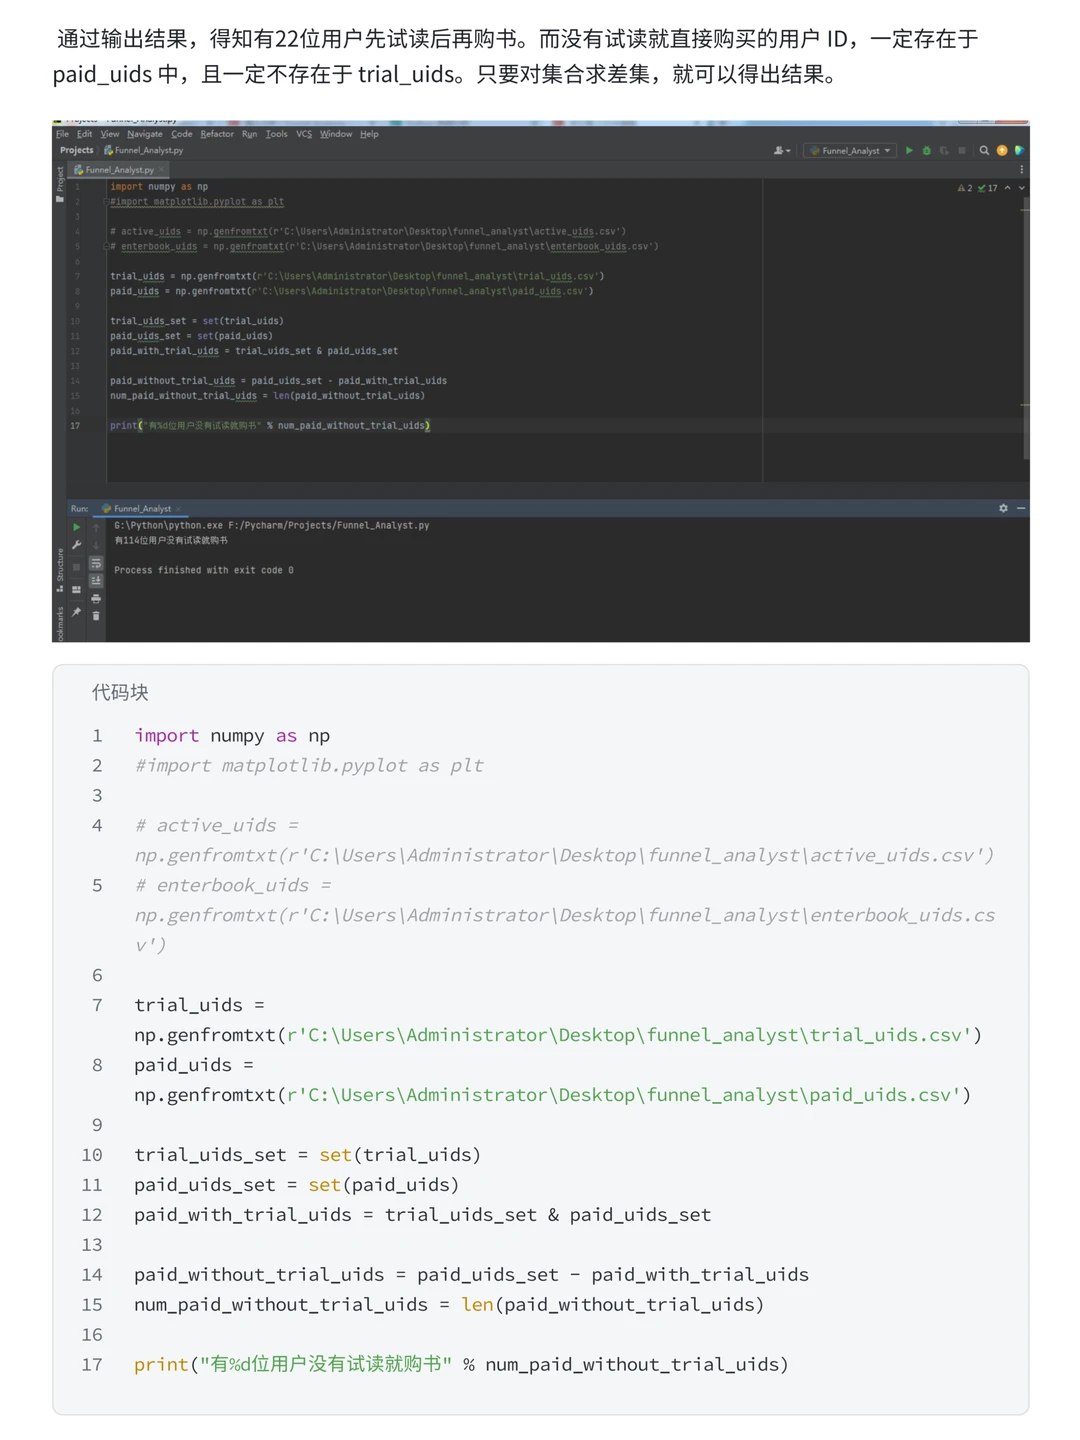Open the Navigate menu

pyautogui.click(x=144, y=134)
